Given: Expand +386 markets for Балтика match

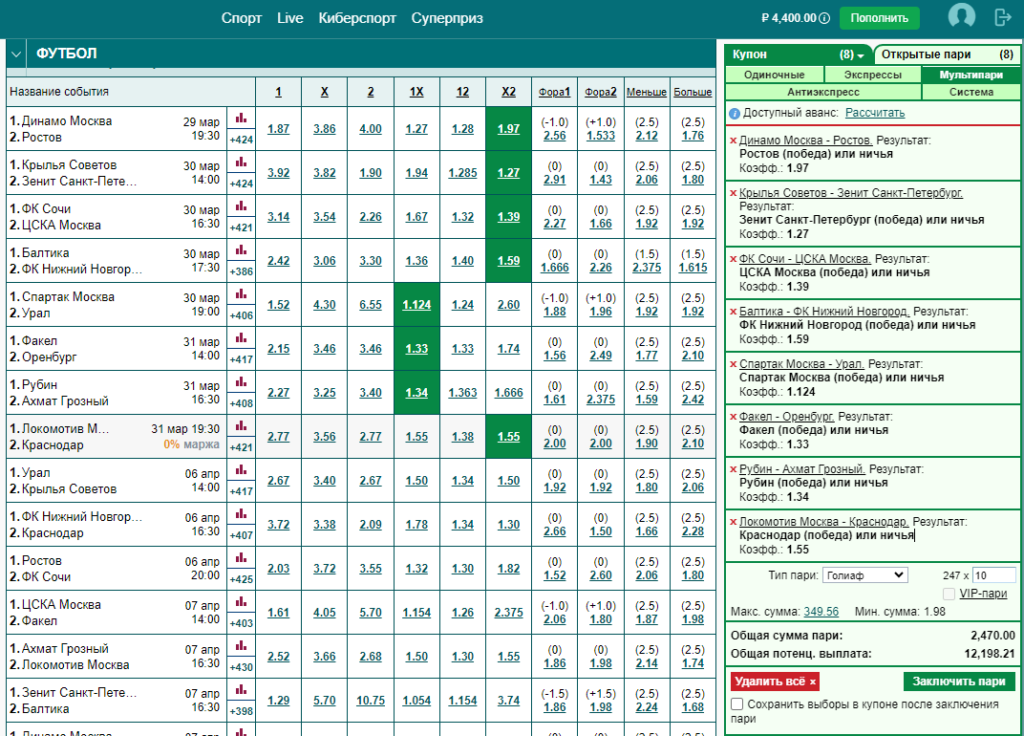Looking at the screenshot, I should (241, 271).
